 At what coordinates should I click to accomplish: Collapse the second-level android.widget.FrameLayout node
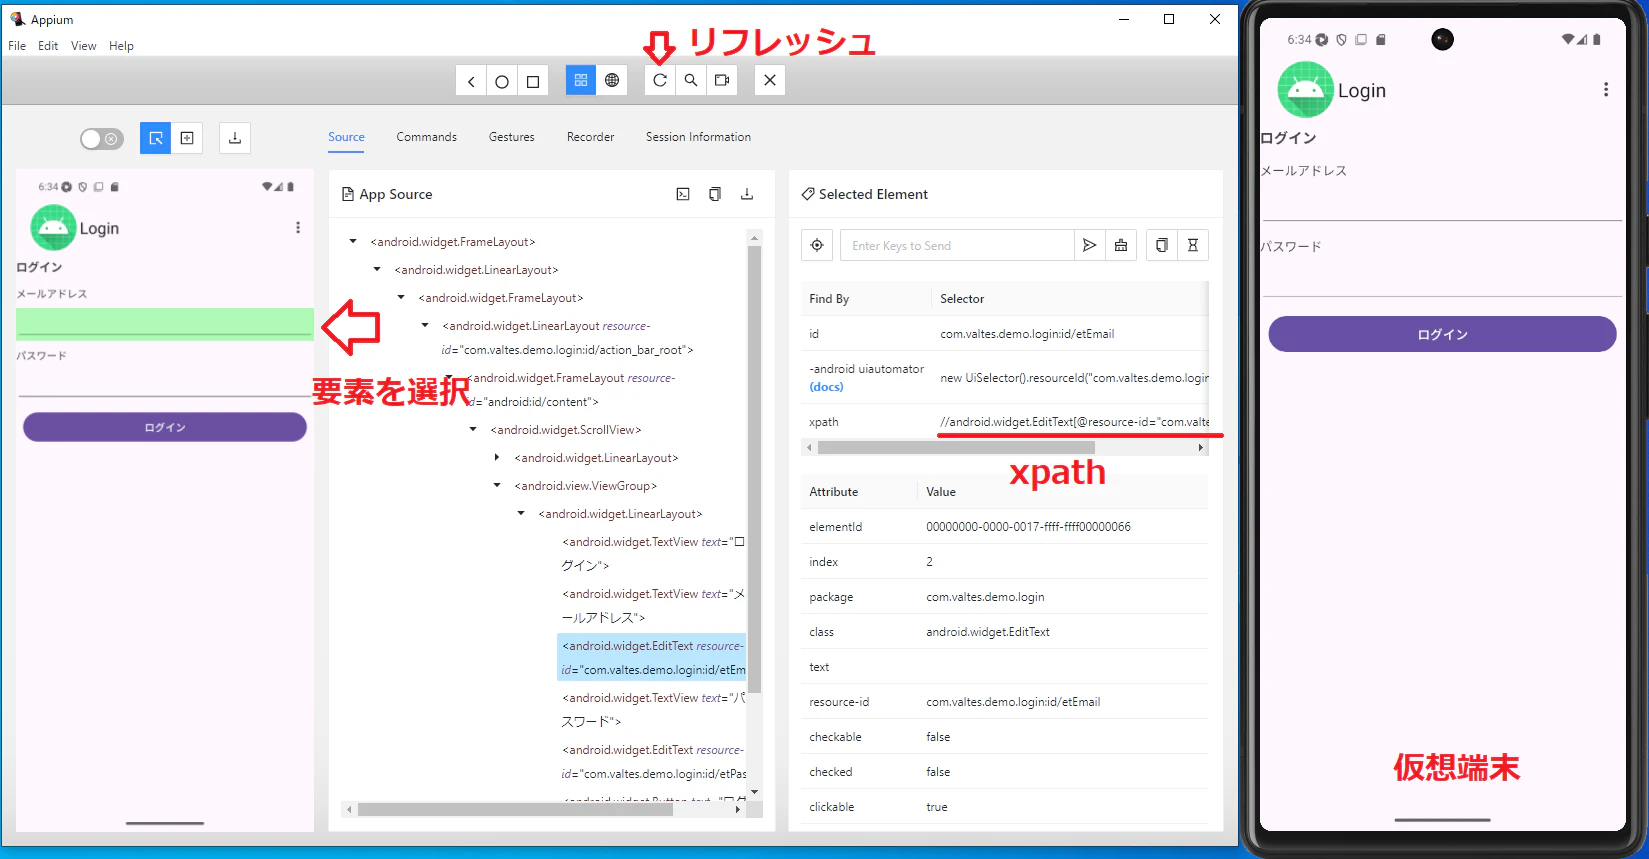point(401,298)
